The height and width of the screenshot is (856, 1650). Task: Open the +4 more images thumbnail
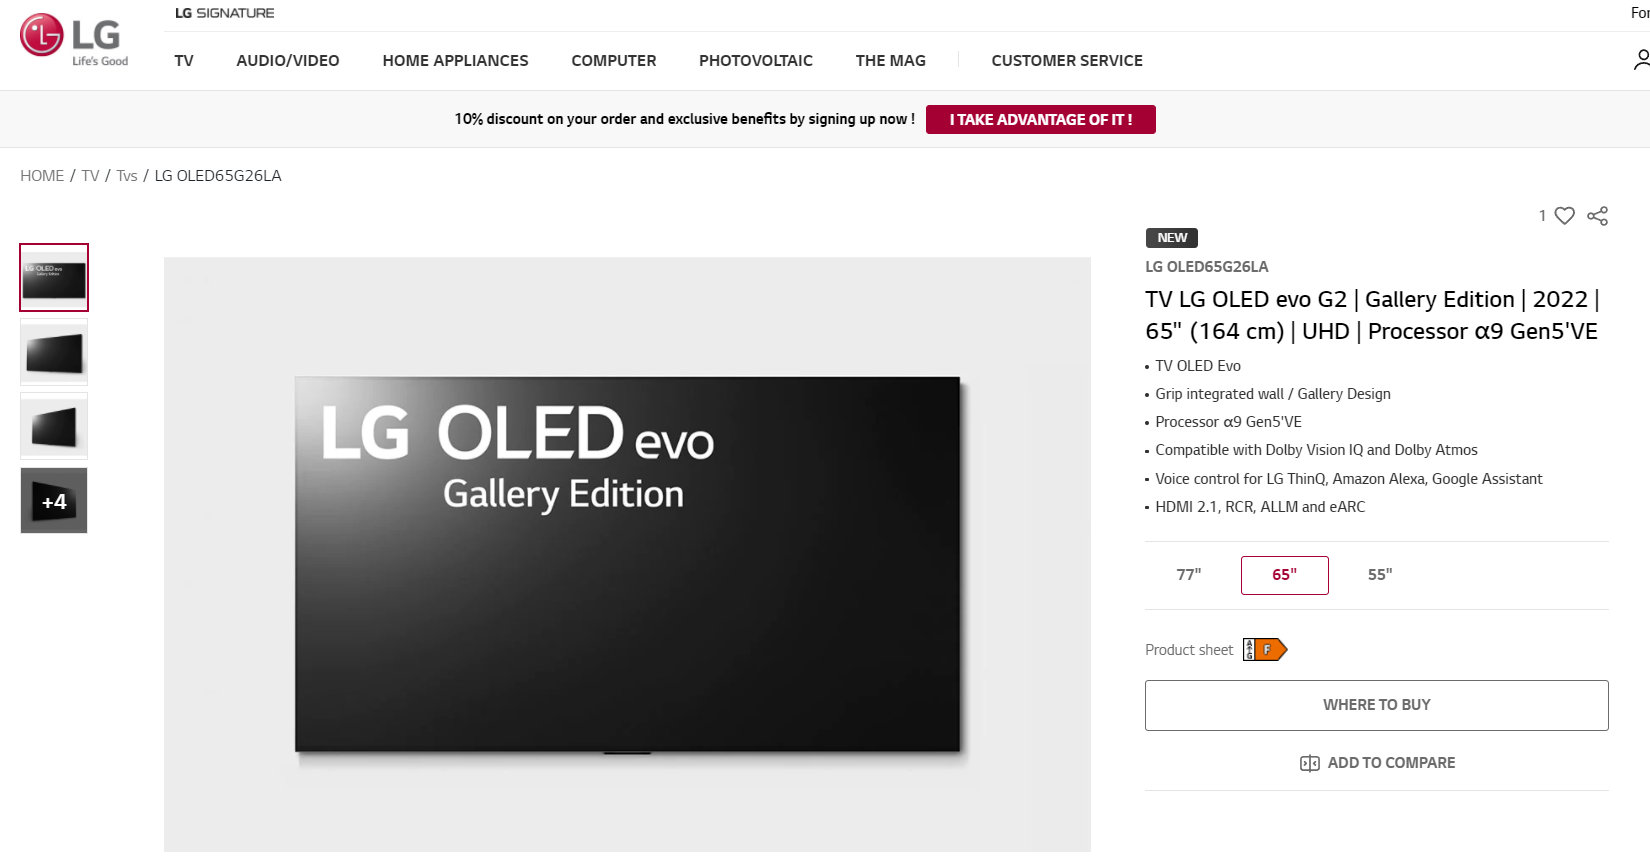point(54,501)
